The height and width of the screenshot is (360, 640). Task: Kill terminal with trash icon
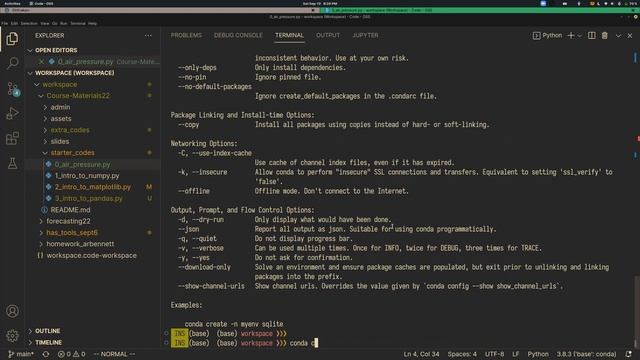pos(604,36)
